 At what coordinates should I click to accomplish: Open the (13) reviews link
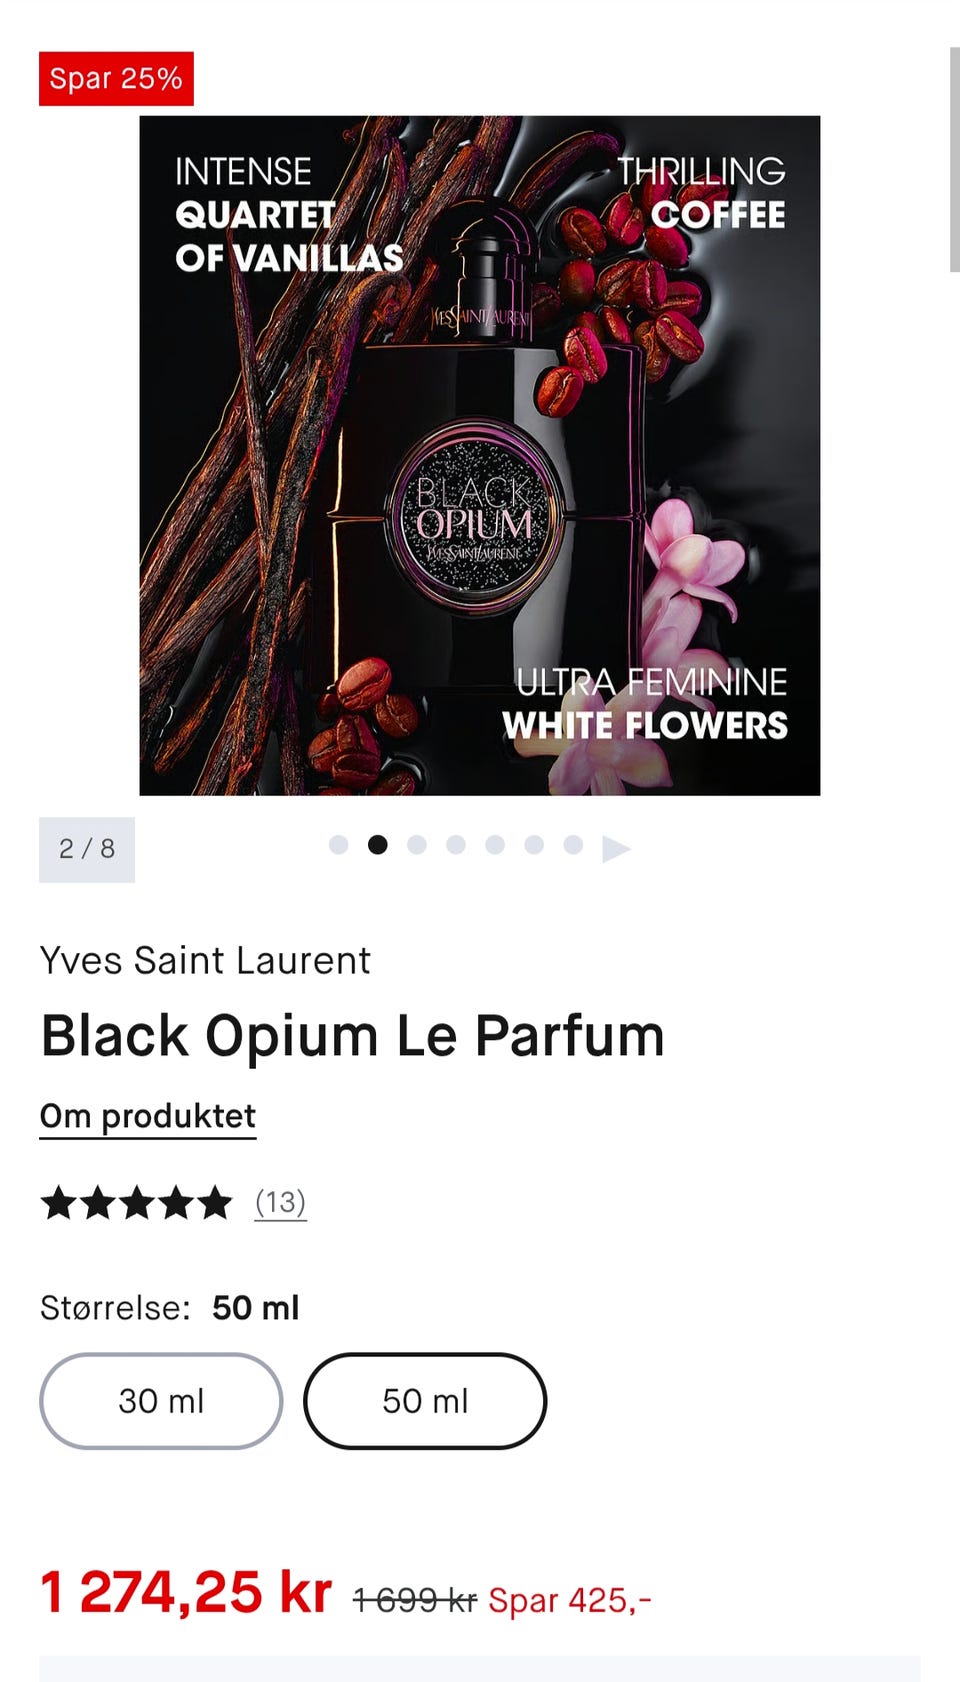[x=280, y=1202]
